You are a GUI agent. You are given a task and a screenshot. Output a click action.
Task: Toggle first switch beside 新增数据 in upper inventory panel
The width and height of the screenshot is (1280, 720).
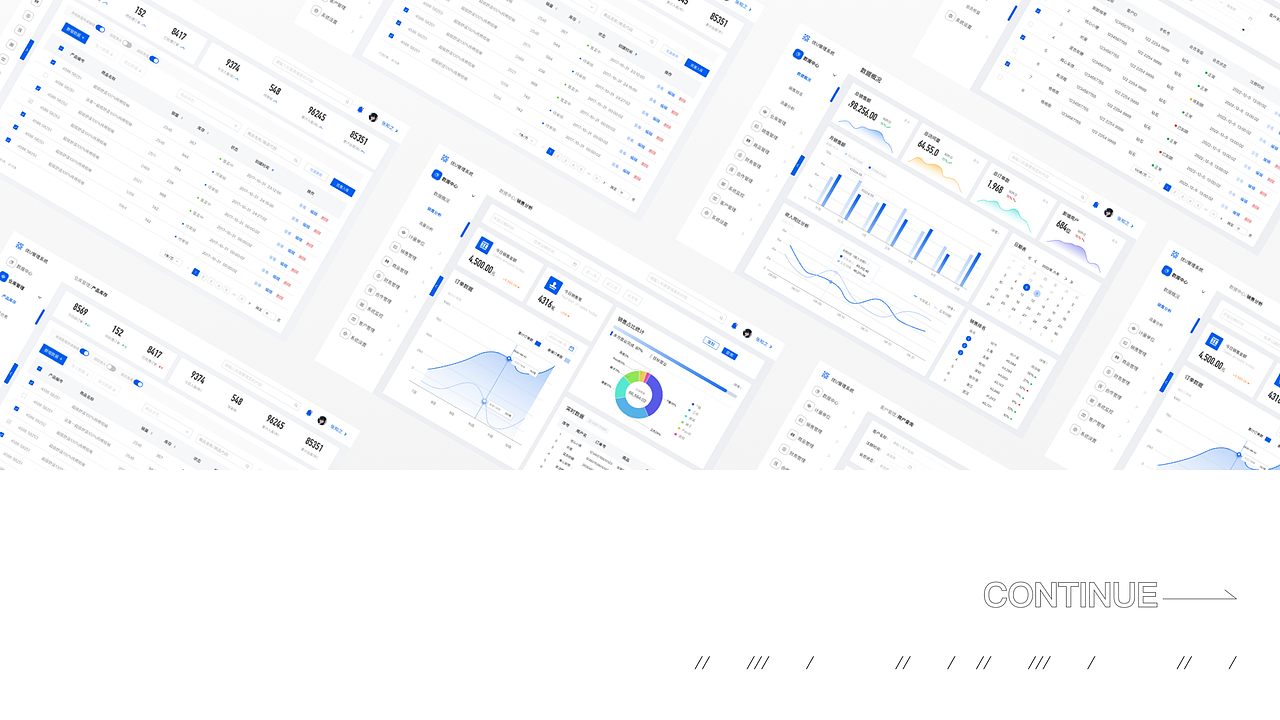(x=100, y=28)
